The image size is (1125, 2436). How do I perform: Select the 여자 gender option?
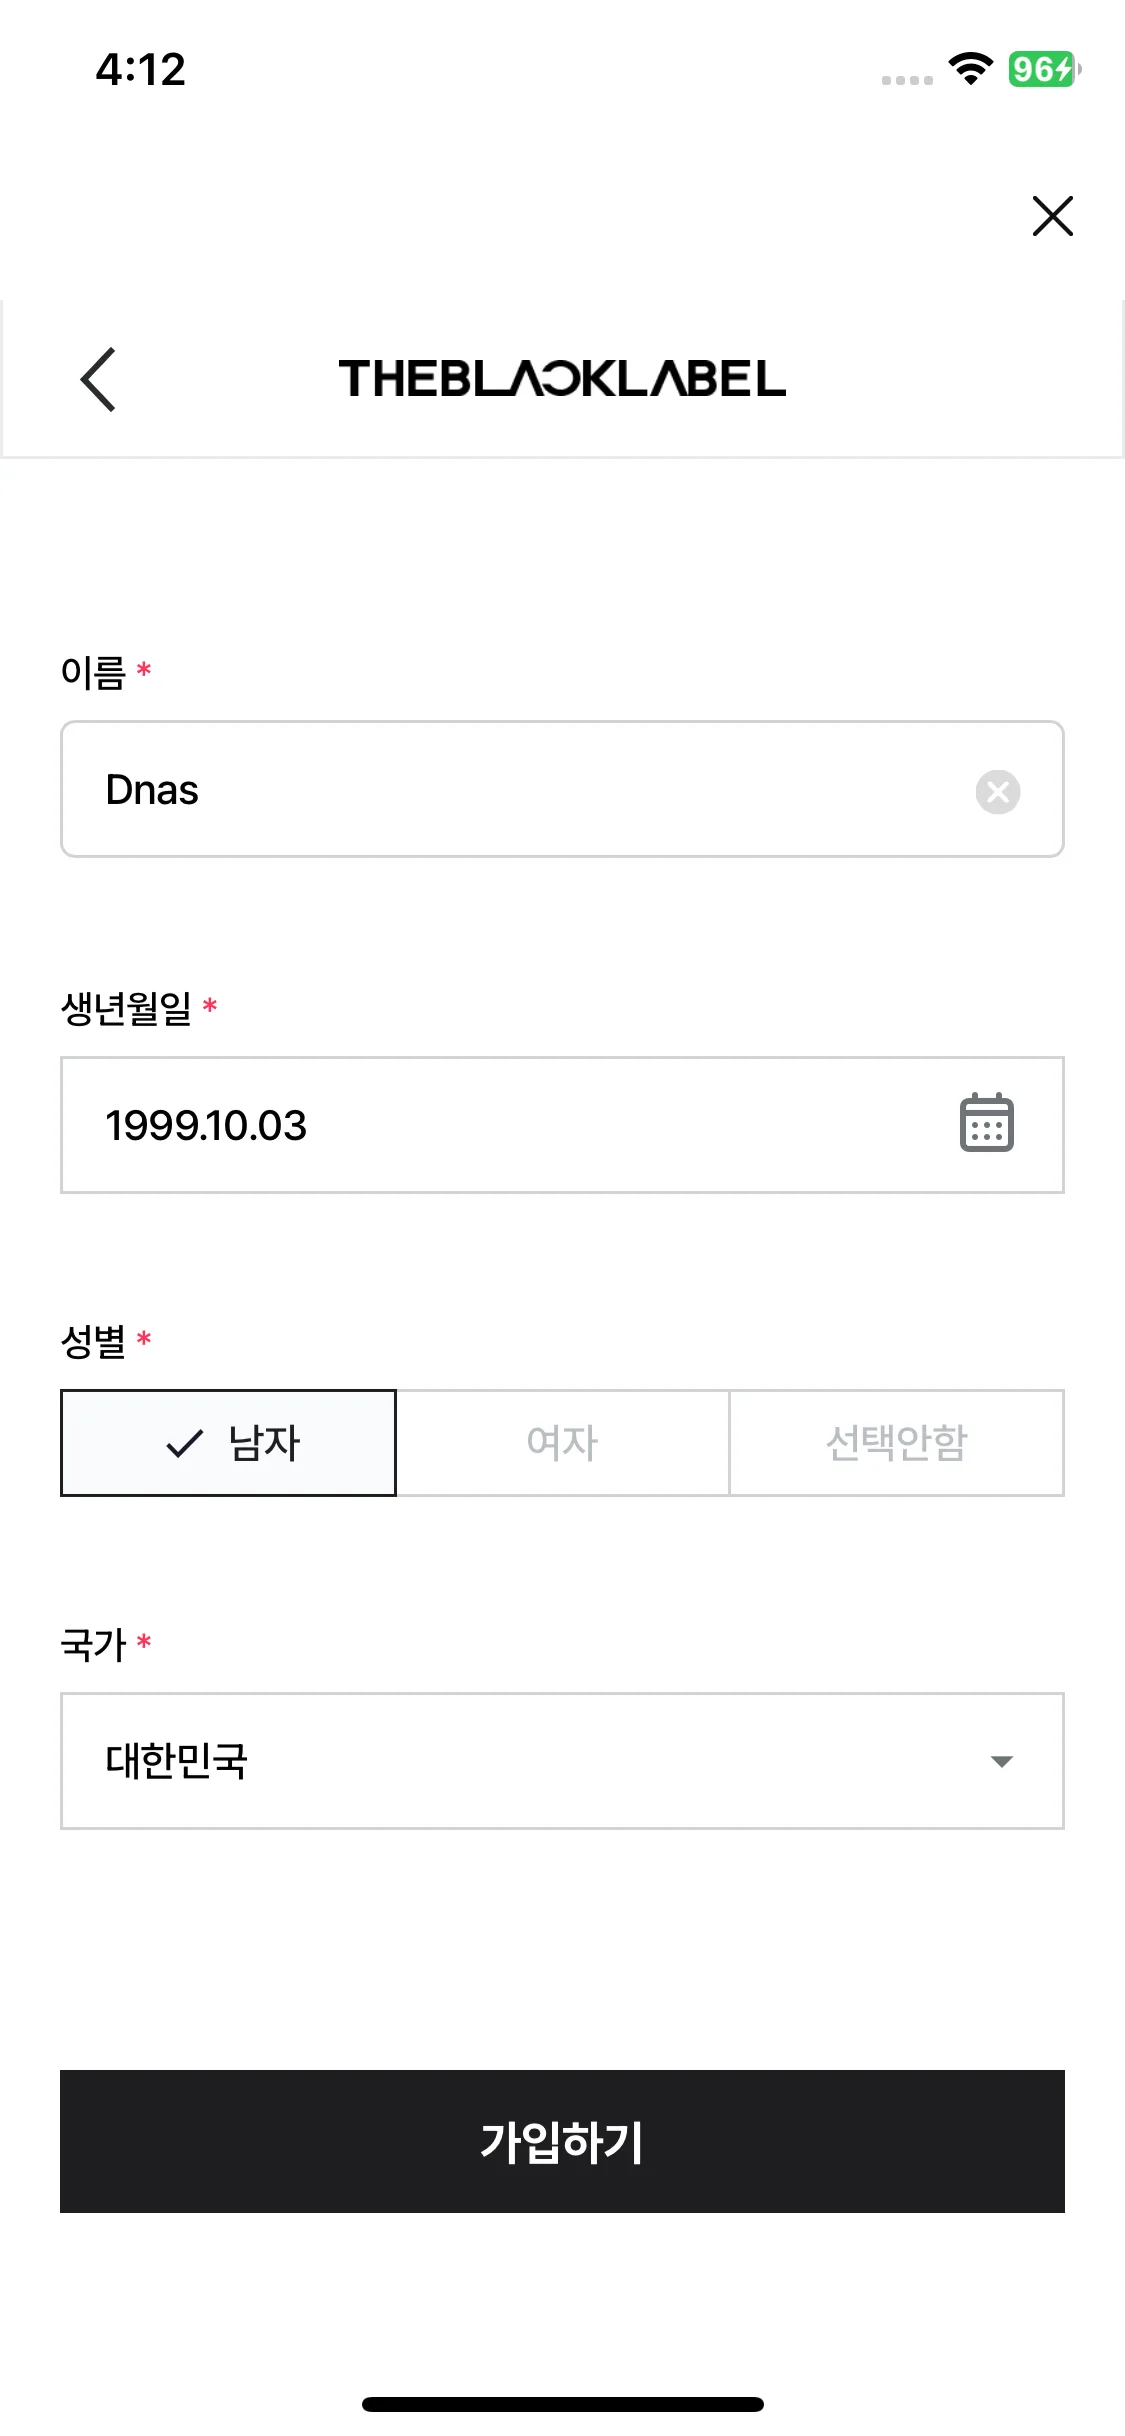point(562,1443)
